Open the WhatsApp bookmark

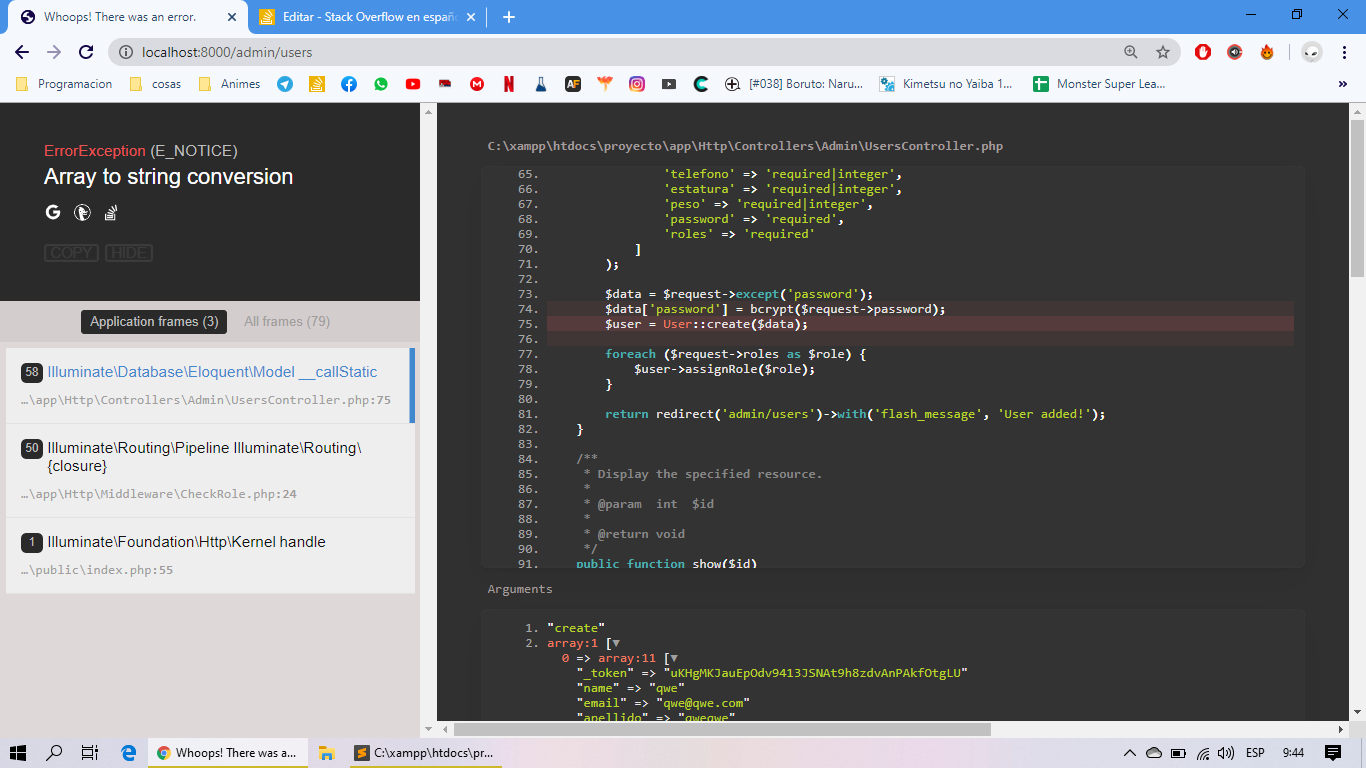[x=381, y=84]
